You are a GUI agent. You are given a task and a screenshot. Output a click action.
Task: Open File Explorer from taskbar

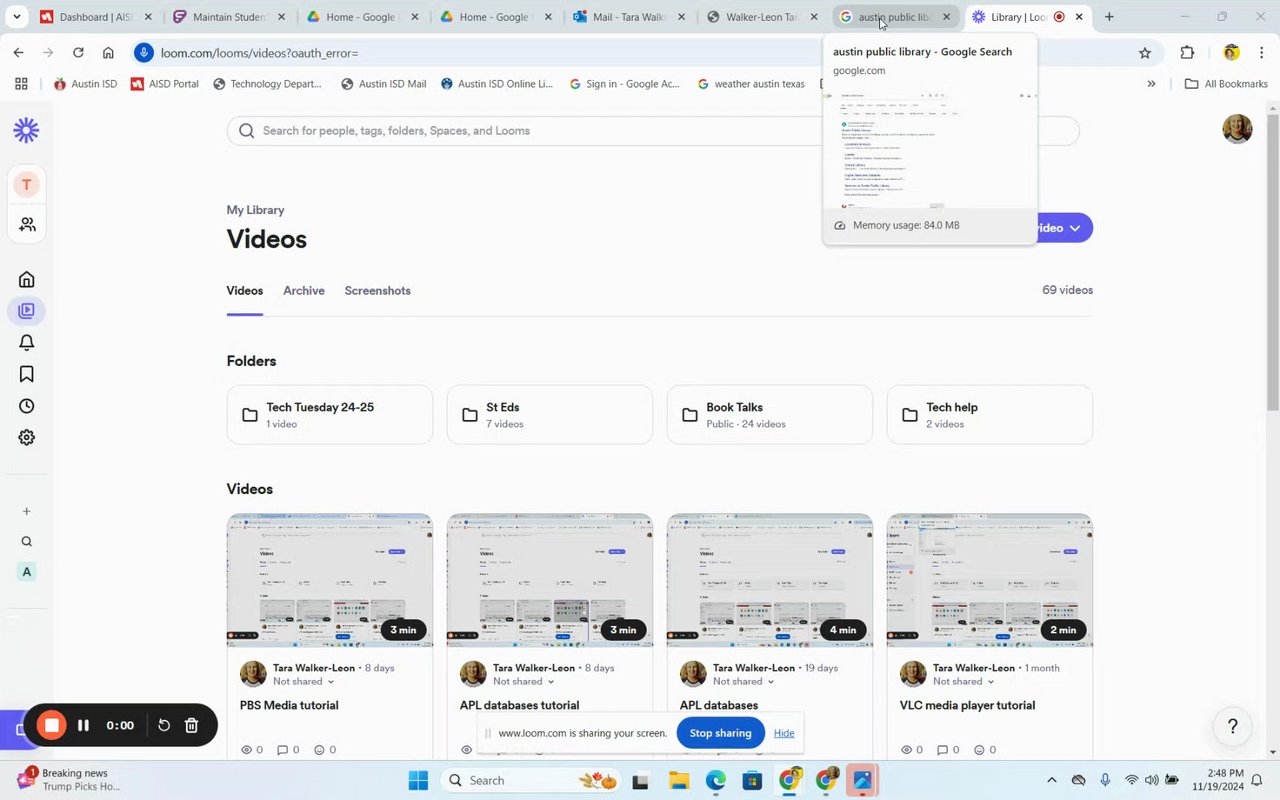tap(679, 780)
